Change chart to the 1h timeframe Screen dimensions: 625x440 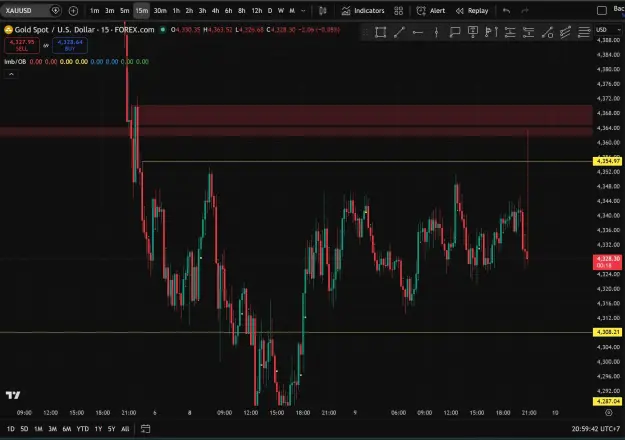[176, 11]
